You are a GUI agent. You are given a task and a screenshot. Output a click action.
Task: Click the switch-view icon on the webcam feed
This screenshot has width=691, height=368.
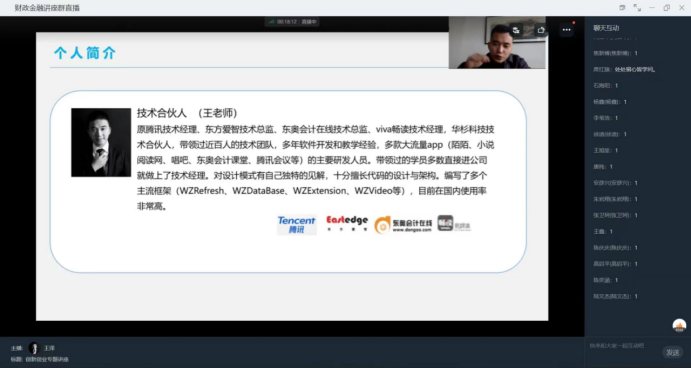pos(516,30)
